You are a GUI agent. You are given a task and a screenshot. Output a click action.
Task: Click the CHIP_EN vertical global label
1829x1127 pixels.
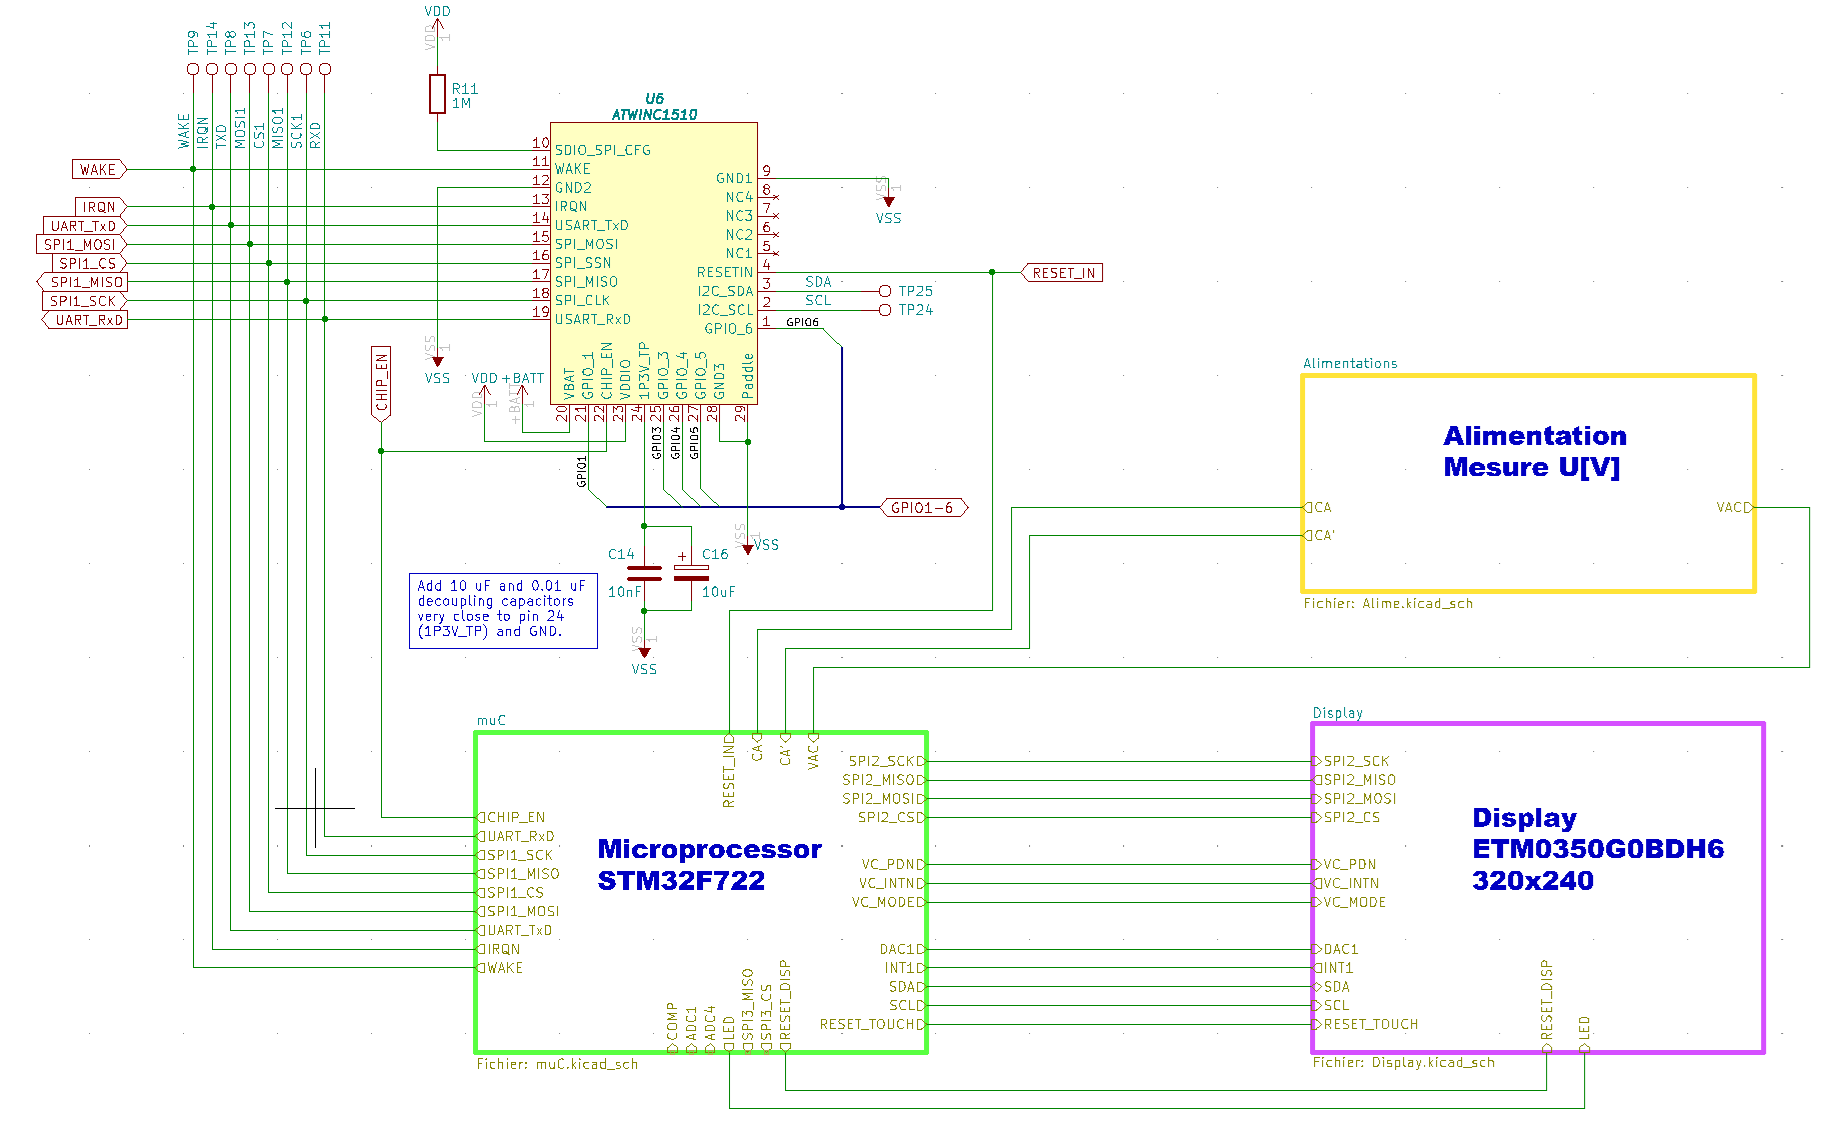(x=381, y=384)
